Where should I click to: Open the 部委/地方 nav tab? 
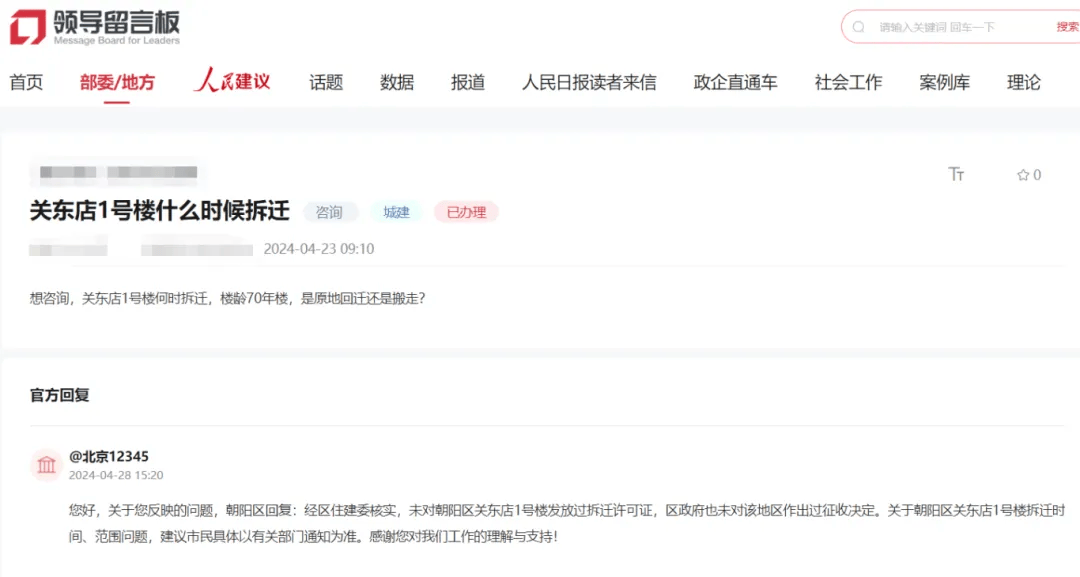pyautogui.click(x=117, y=83)
